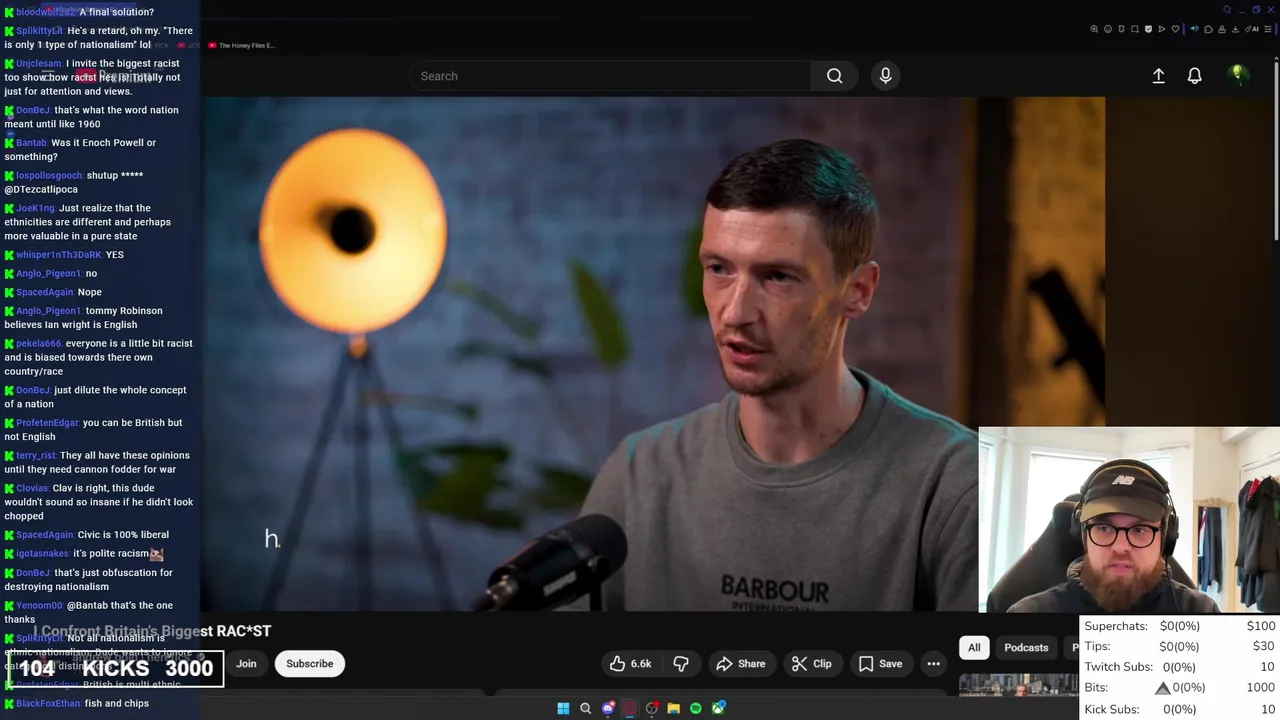The height and width of the screenshot is (720, 1280).
Task: Click the browser heart bookmarks icon
Action: click(x=1175, y=29)
